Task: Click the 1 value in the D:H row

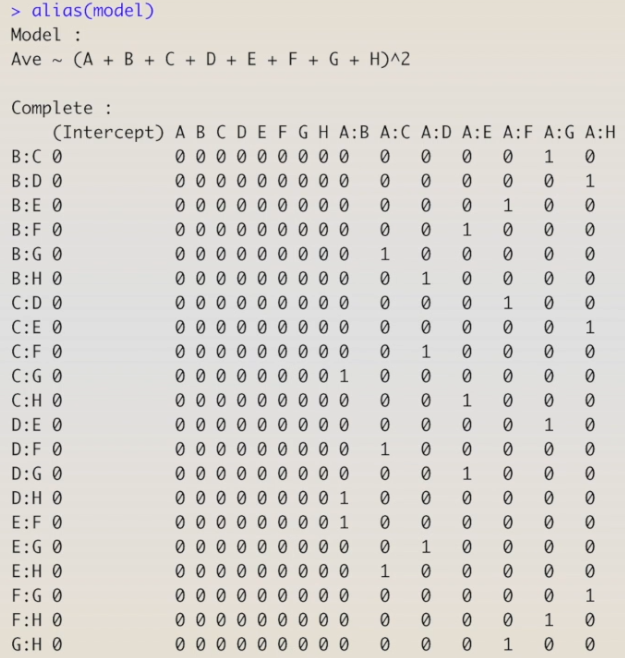Action: pyautogui.click(x=344, y=498)
